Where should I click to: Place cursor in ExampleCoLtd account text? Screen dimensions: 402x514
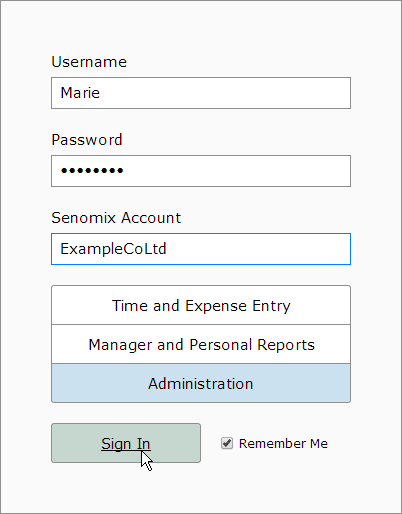point(113,249)
